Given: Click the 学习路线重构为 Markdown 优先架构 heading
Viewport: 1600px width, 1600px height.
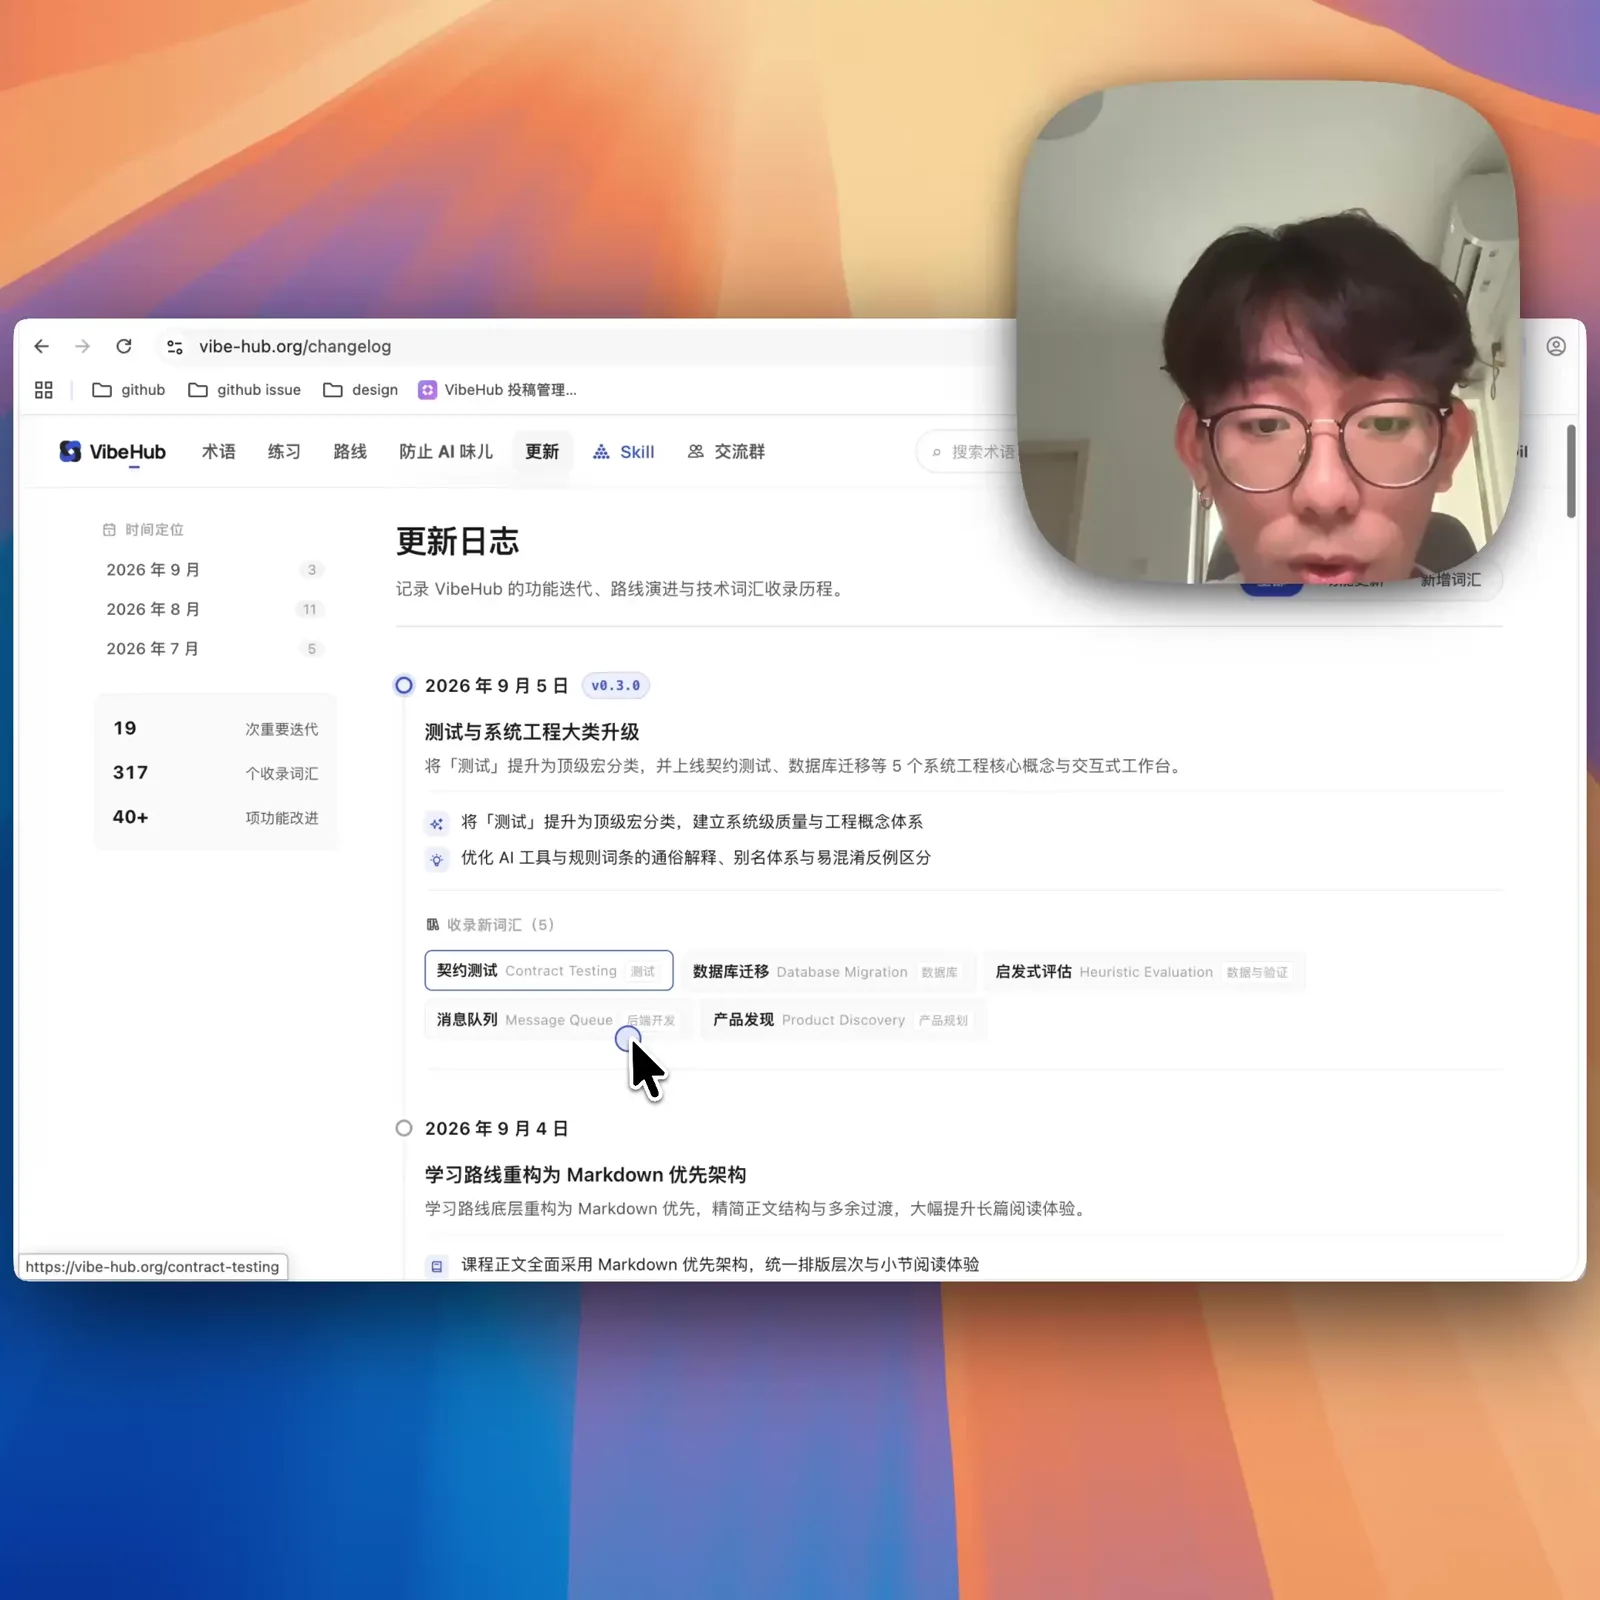Looking at the screenshot, I should point(585,1175).
